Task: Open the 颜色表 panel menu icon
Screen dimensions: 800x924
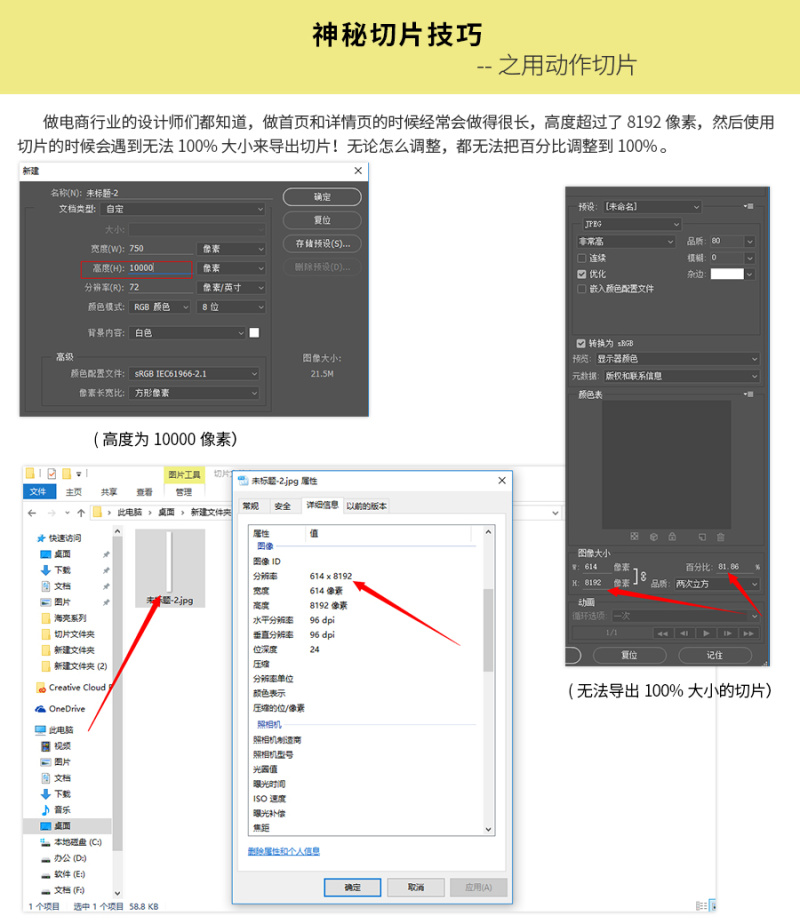Action: (749, 394)
